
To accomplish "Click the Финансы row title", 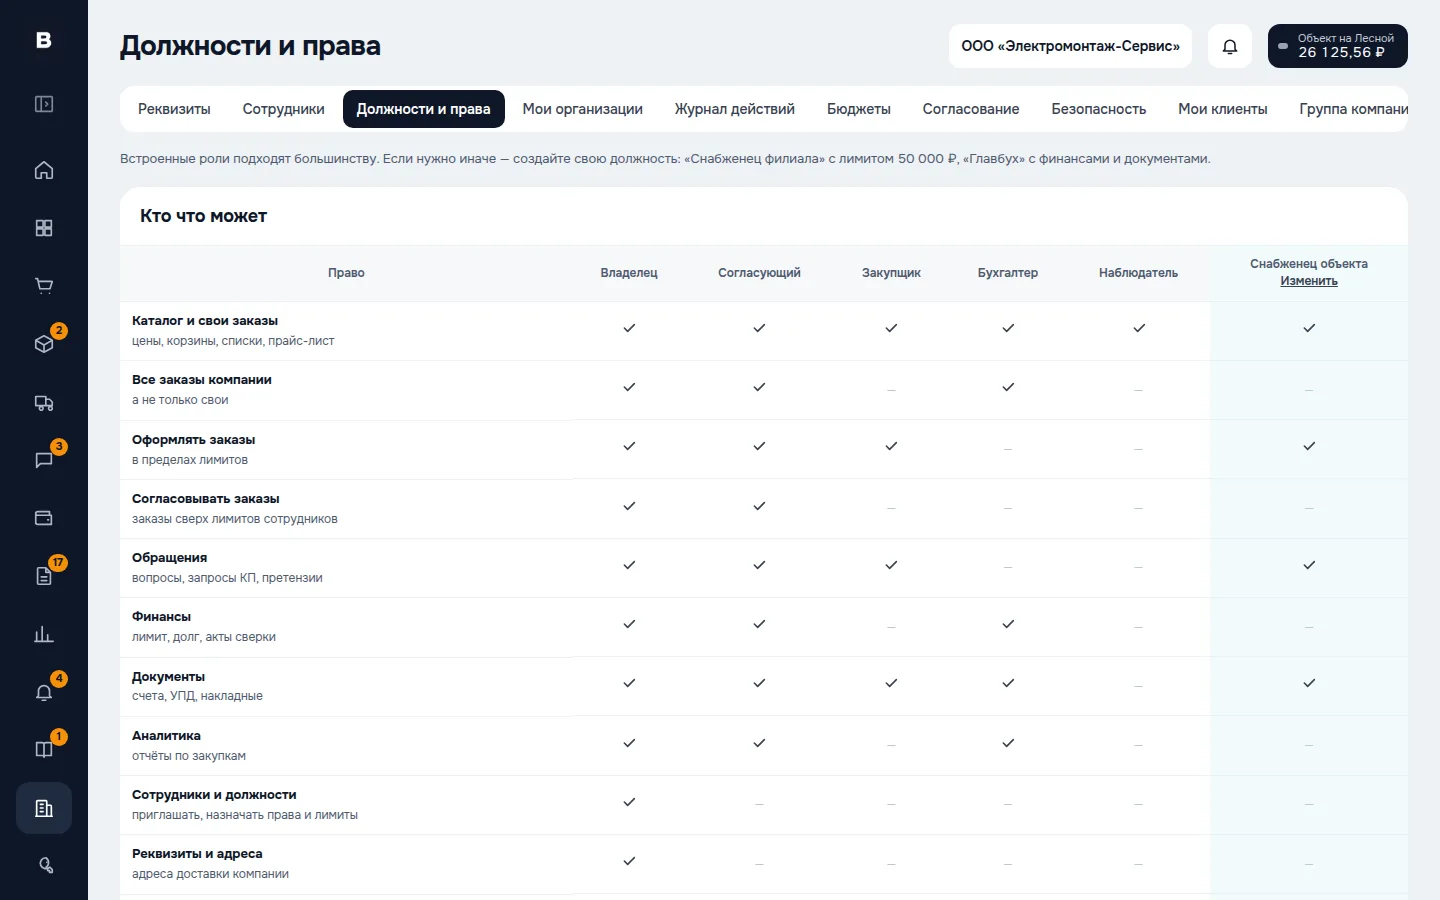I will tap(161, 617).
